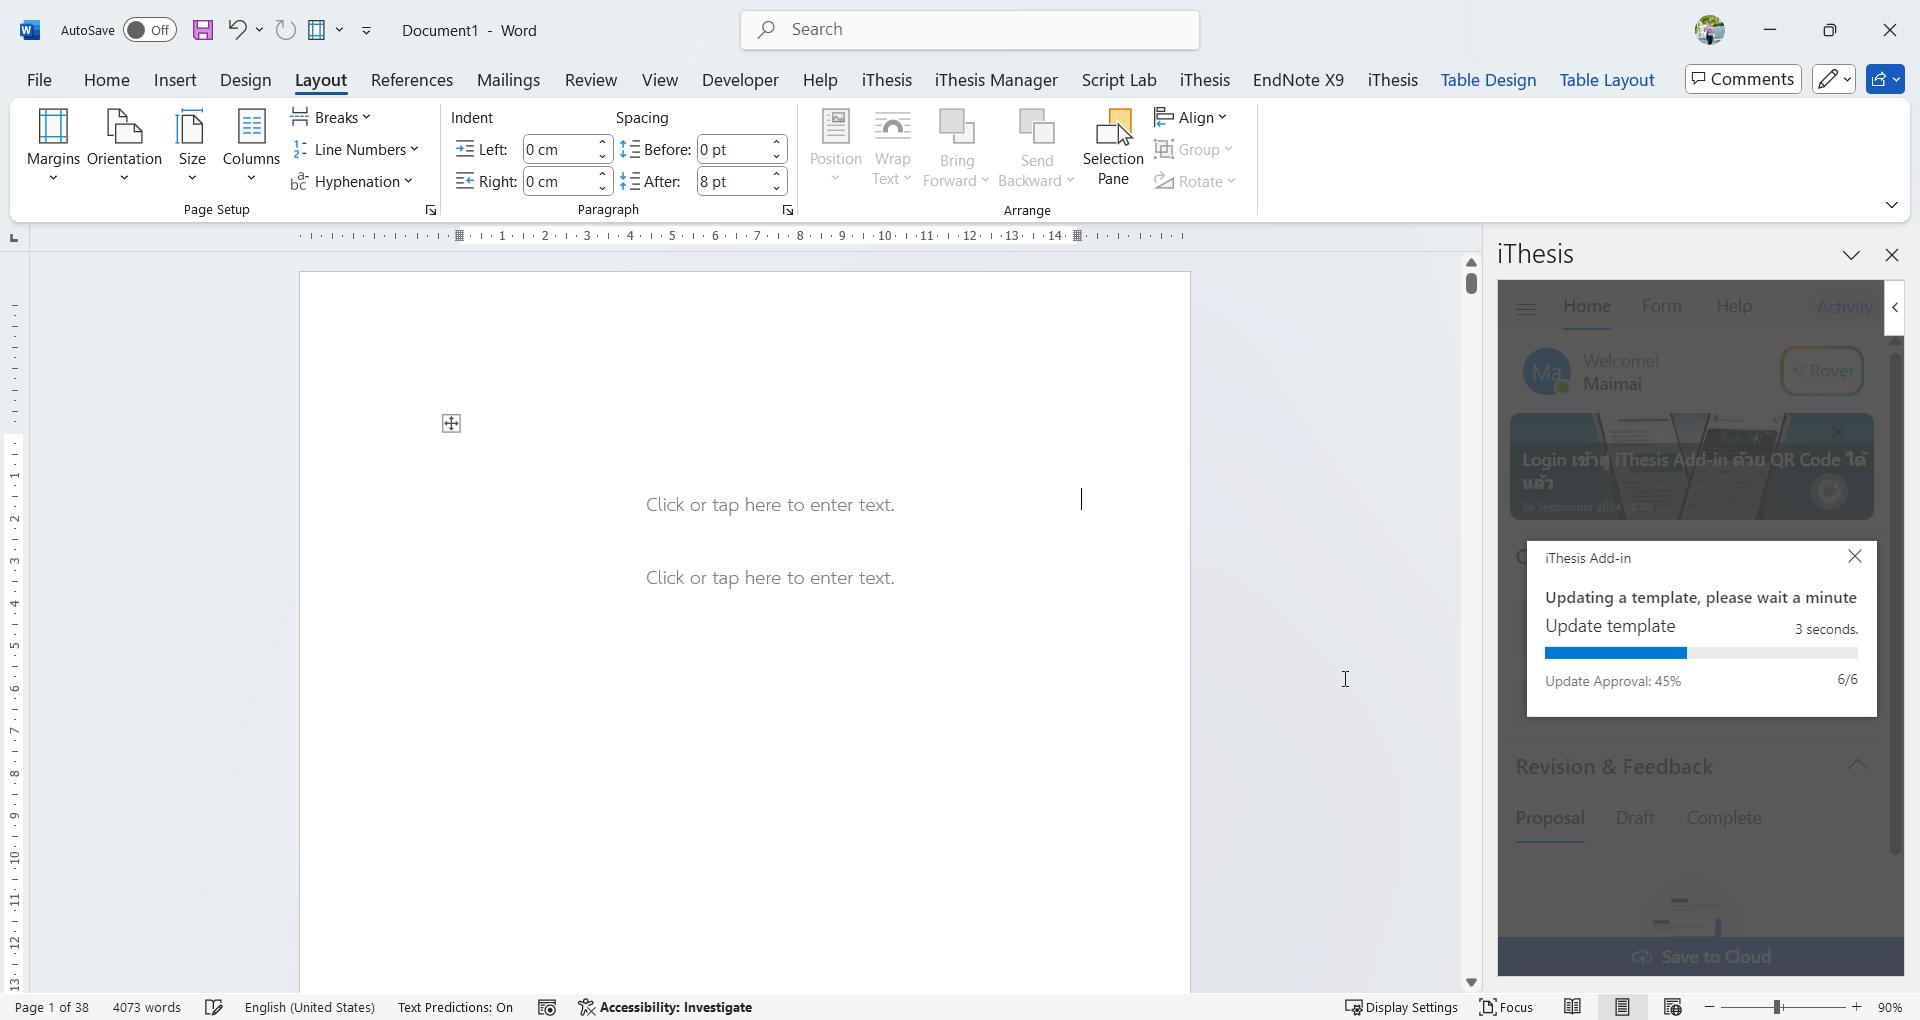Switch to the EndNote X9 tab
Image resolution: width=1920 pixels, height=1020 pixels.
(x=1298, y=80)
